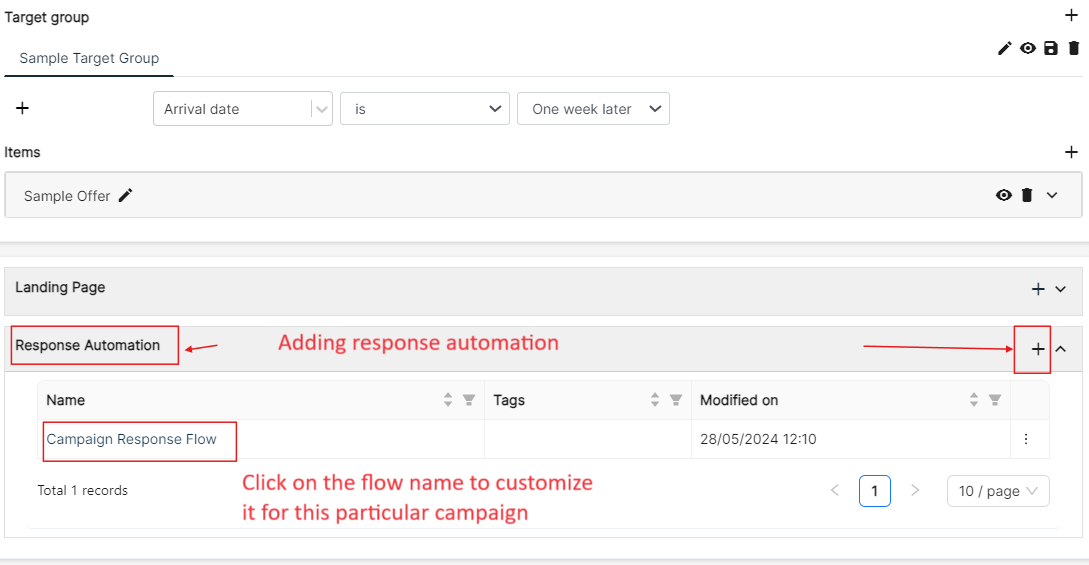The width and height of the screenshot is (1089, 565).
Task: Collapse the Response Automation section
Action: tap(1061, 349)
